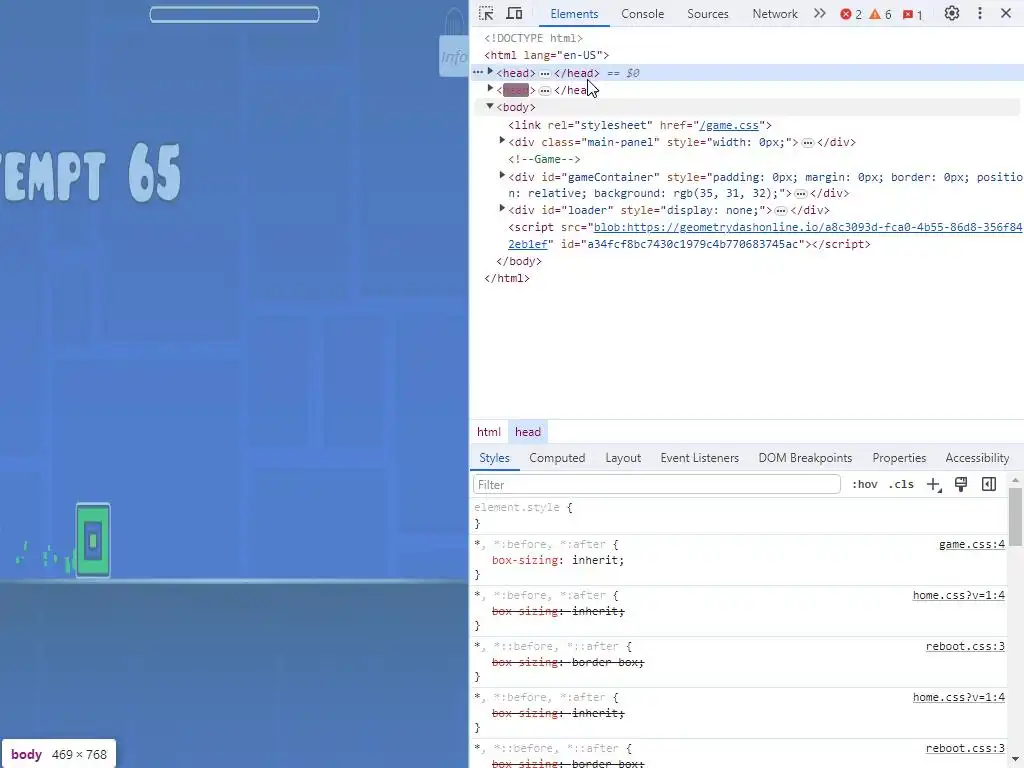The width and height of the screenshot is (1024, 768).
Task: Open the DOM Breakpoints pane tab
Action: click(805, 458)
